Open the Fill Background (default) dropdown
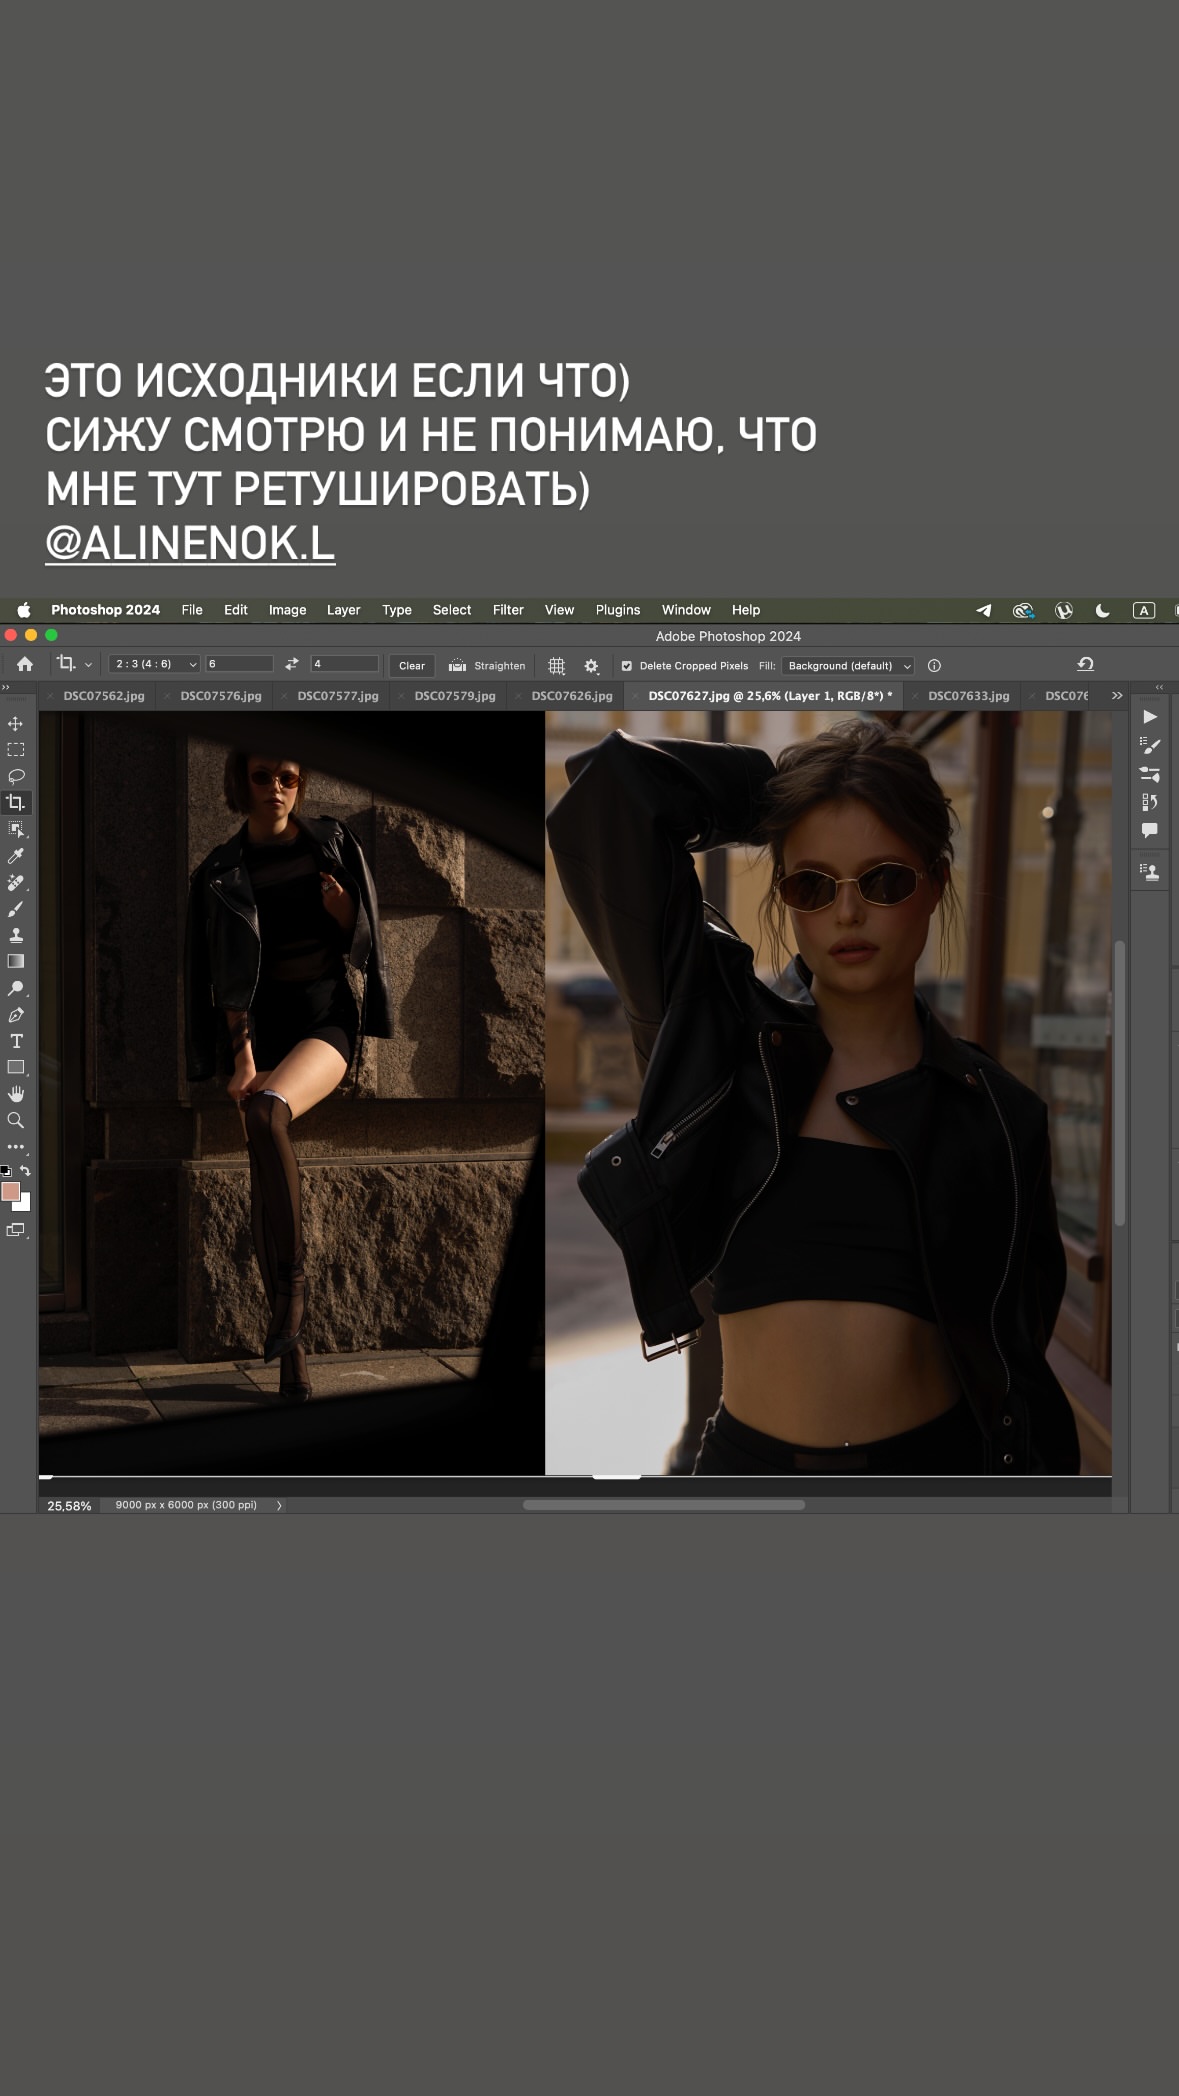This screenshot has width=1179, height=2096. tap(848, 666)
